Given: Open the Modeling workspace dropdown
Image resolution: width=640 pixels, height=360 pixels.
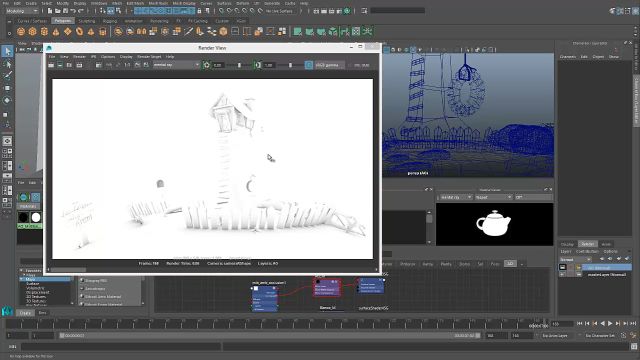Looking at the screenshot, I should [x=22, y=11].
